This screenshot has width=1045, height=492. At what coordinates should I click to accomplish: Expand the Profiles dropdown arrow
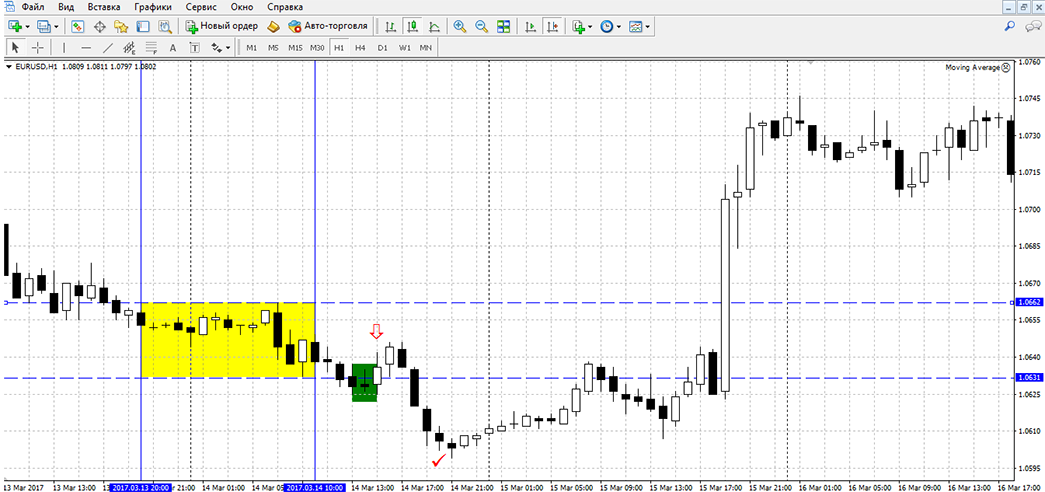click(x=57, y=27)
